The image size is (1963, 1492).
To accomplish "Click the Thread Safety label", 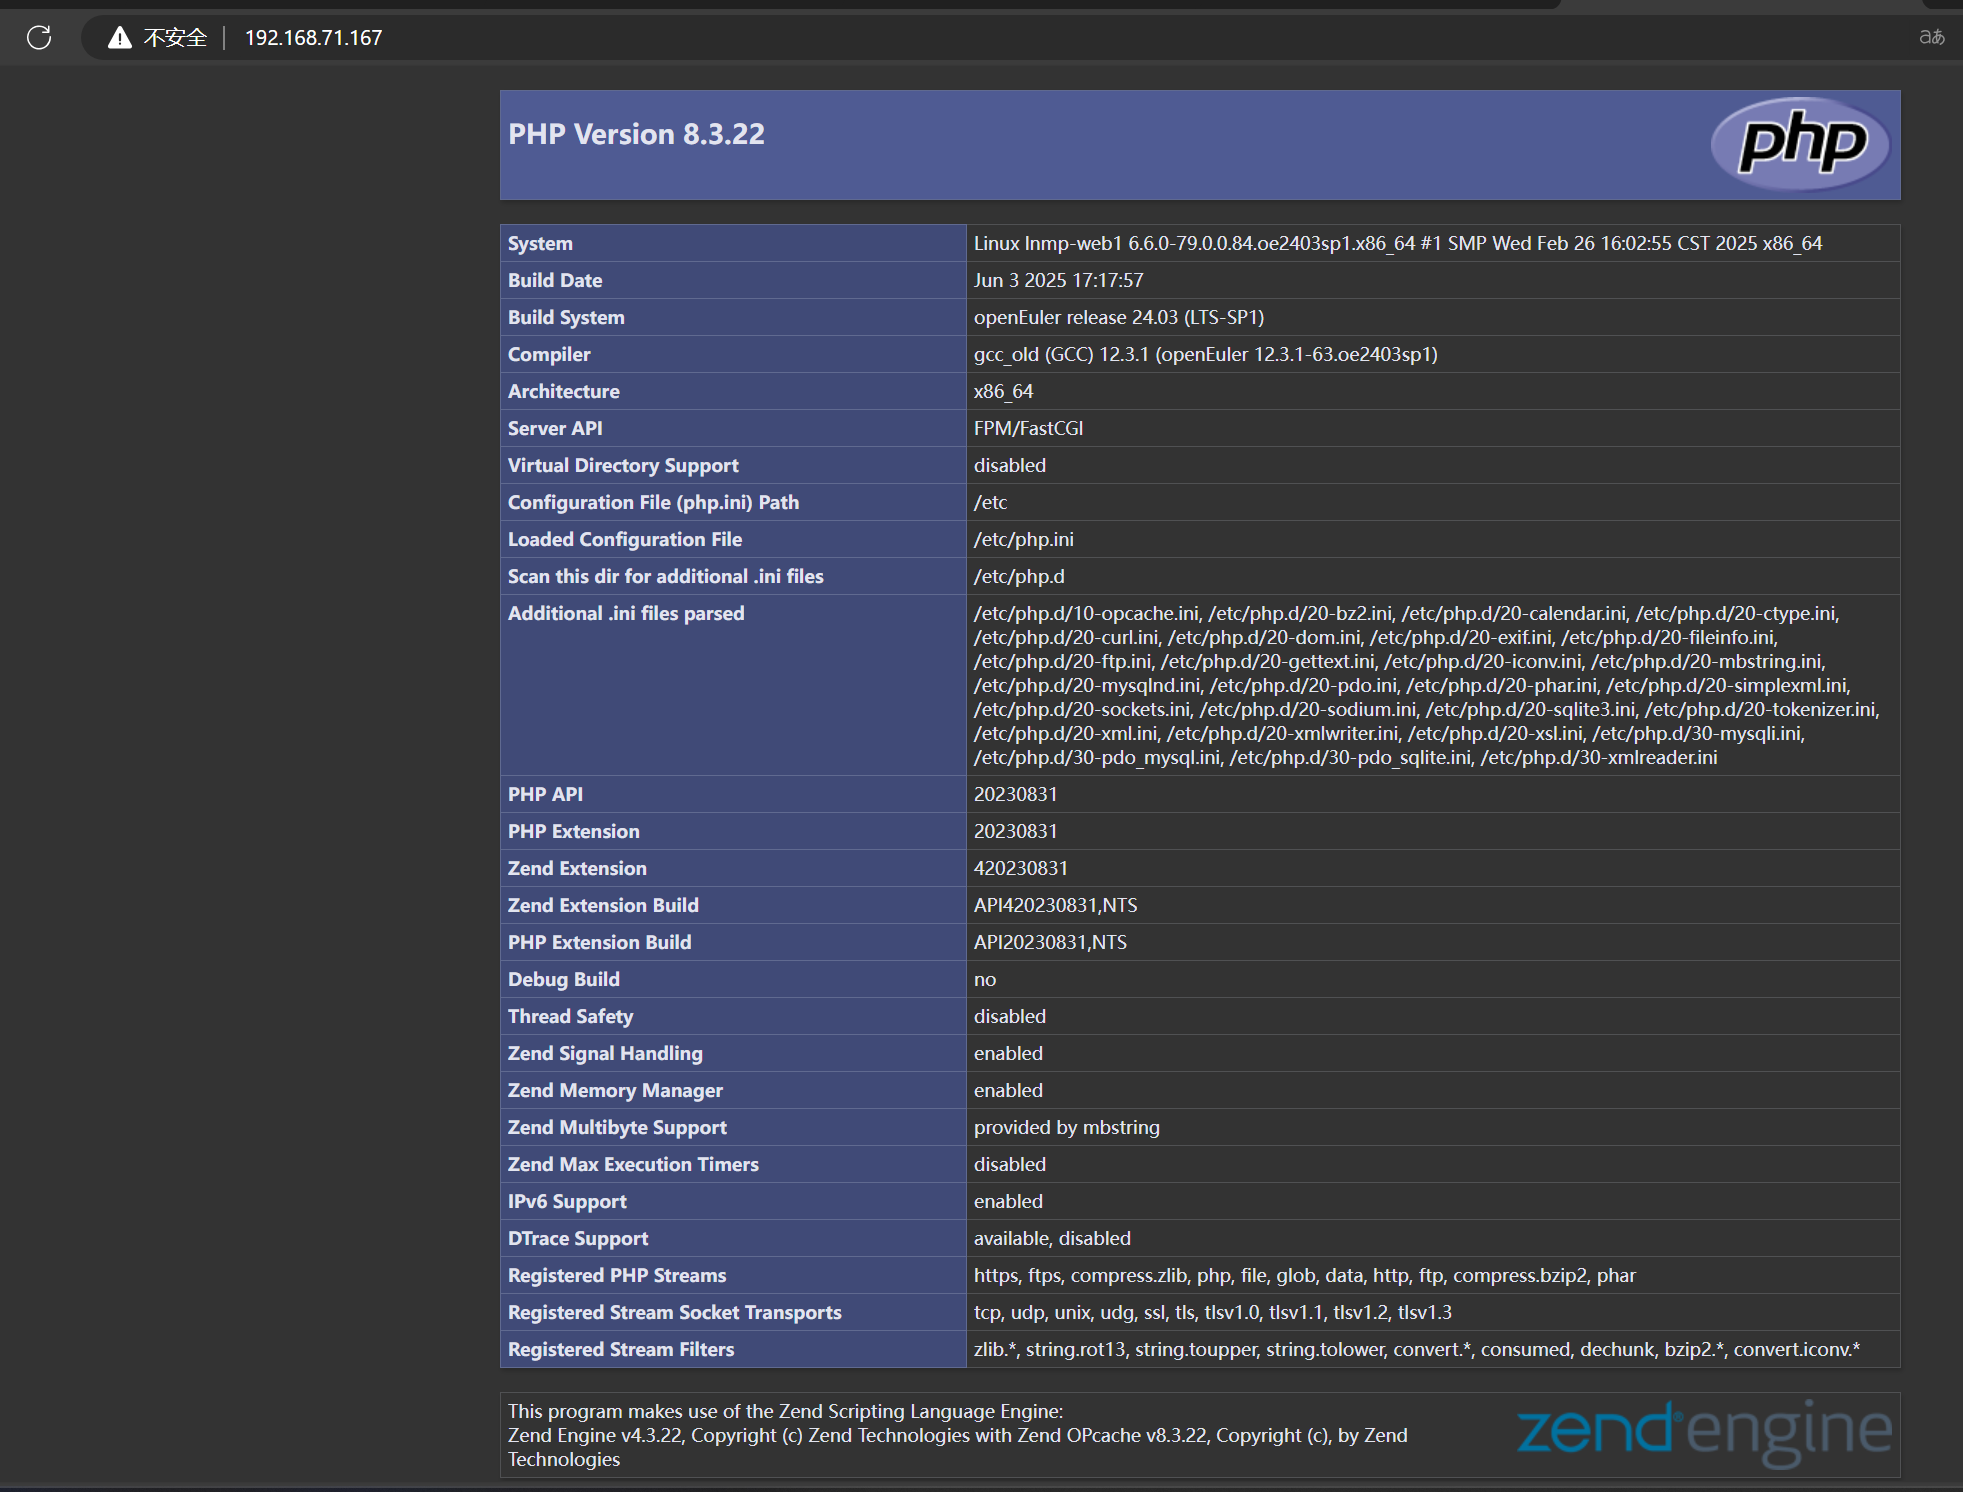I will click(571, 1016).
